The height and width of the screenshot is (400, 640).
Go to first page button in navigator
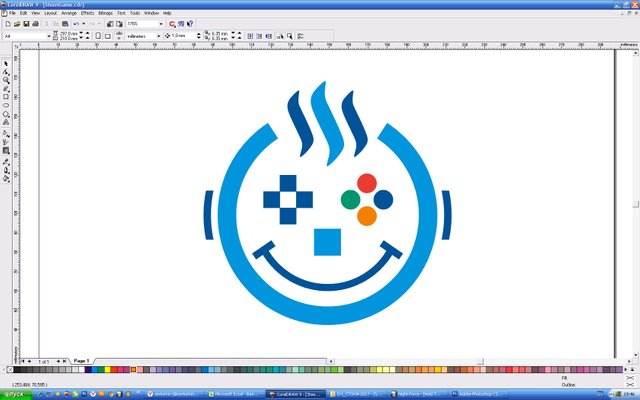(x=23, y=361)
